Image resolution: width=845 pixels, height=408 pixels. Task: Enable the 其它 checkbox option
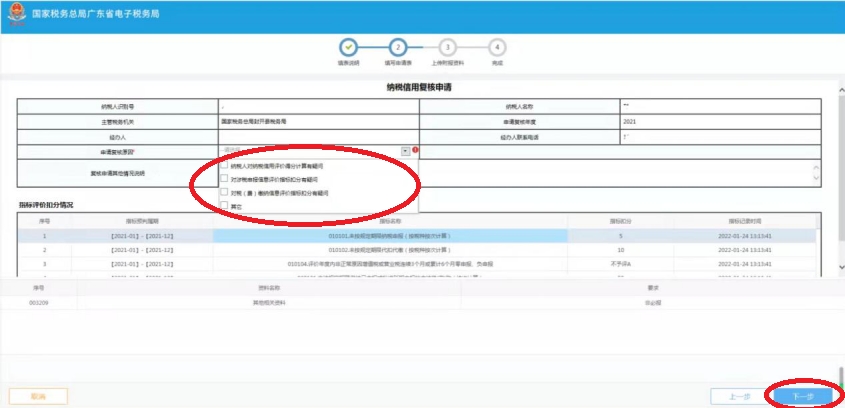[x=224, y=205]
